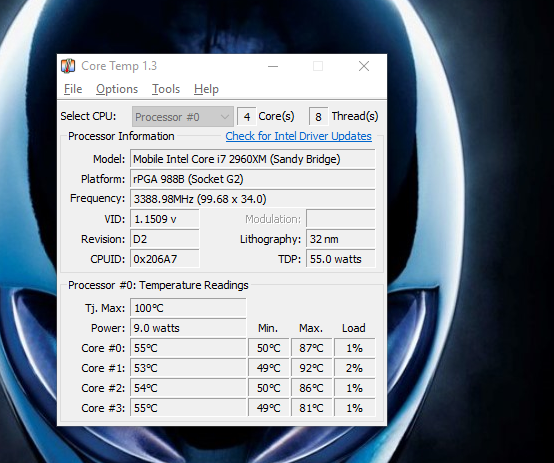
Task: Click Core #2 max temperature 86°C
Action: coord(311,388)
